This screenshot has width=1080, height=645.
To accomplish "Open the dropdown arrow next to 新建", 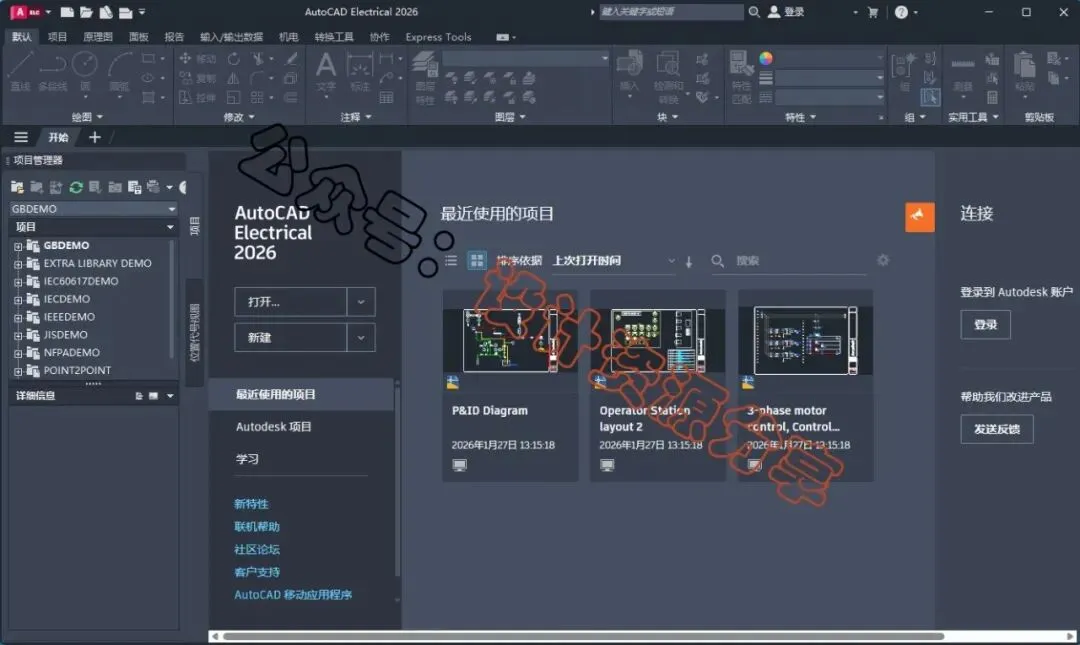I will [x=361, y=338].
